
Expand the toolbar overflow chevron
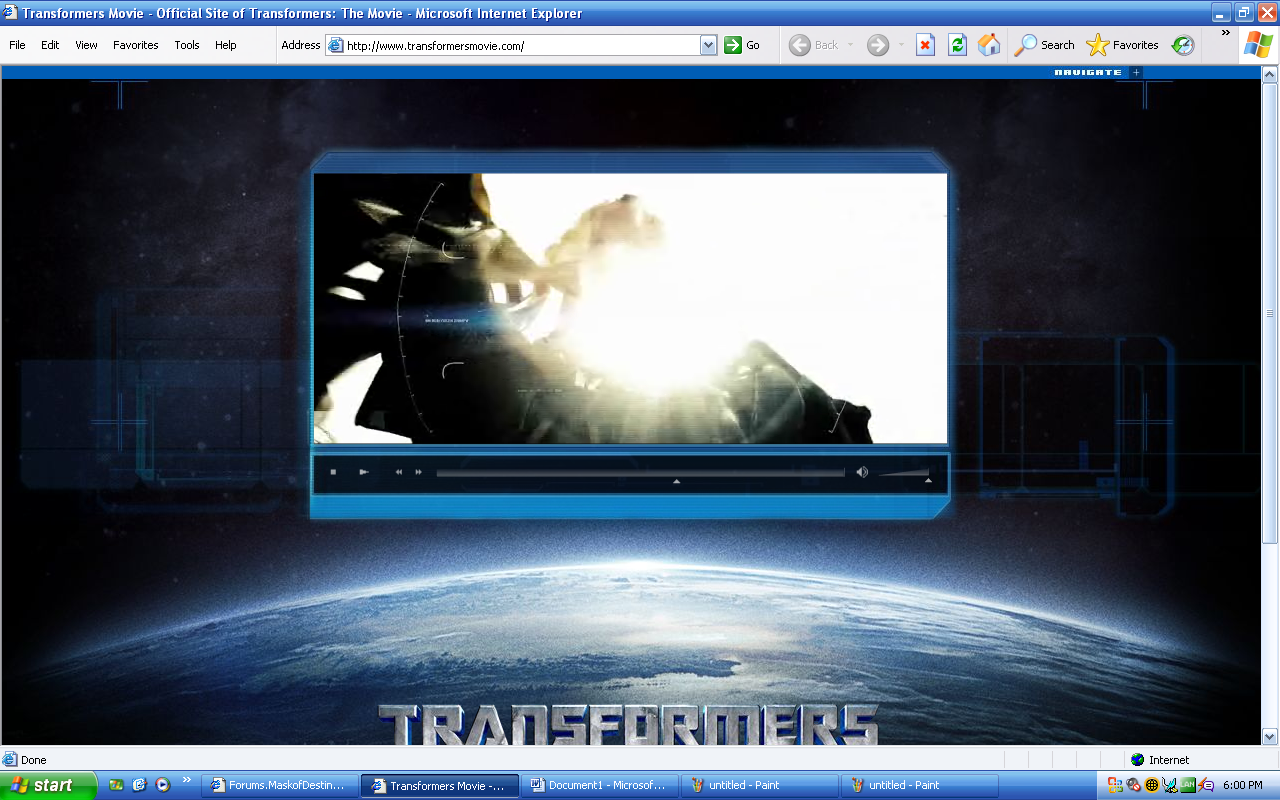coord(1225,33)
